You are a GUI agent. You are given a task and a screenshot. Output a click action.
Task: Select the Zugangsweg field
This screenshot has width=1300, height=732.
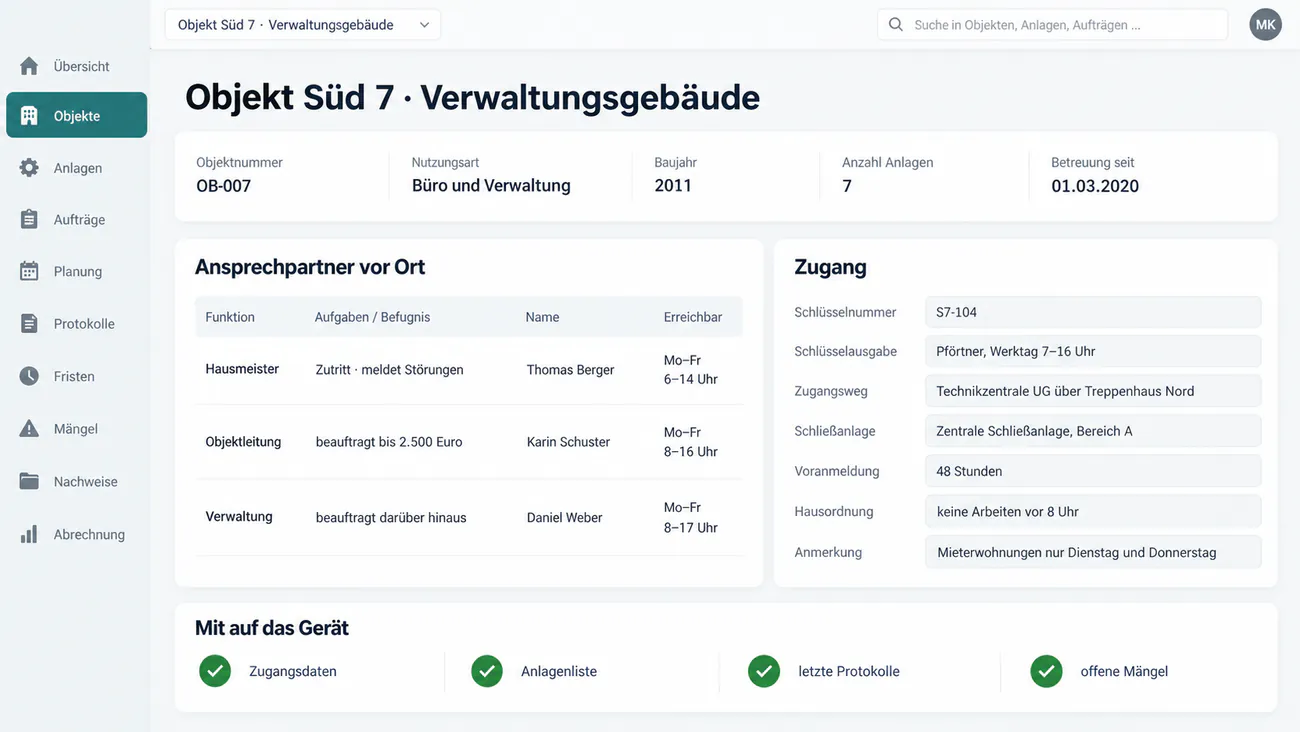pyautogui.click(x=1093, y=391)
